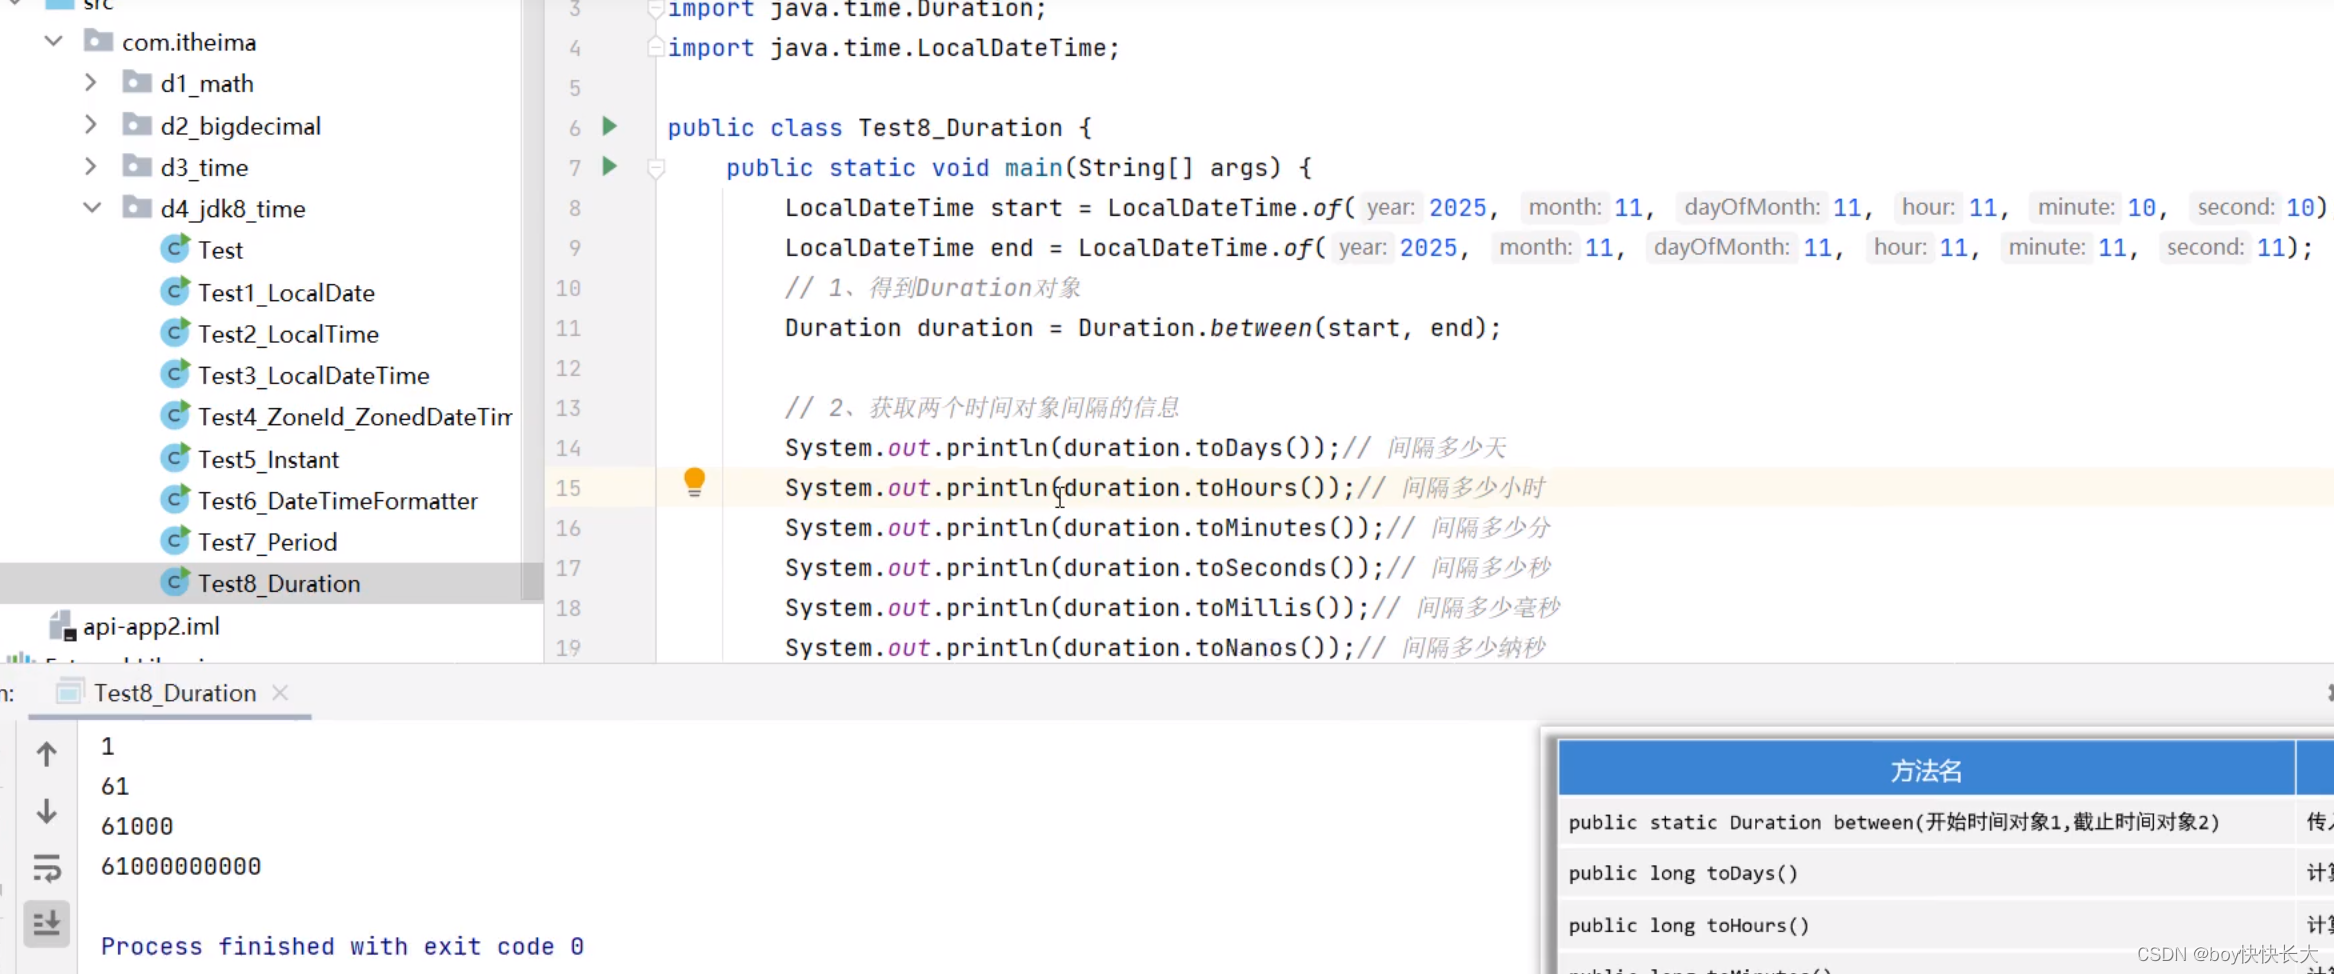Collapse the d4_jdk8_time package
Image resolution: width=2334 pixels, height=974 pixels.
coord(92,208)
